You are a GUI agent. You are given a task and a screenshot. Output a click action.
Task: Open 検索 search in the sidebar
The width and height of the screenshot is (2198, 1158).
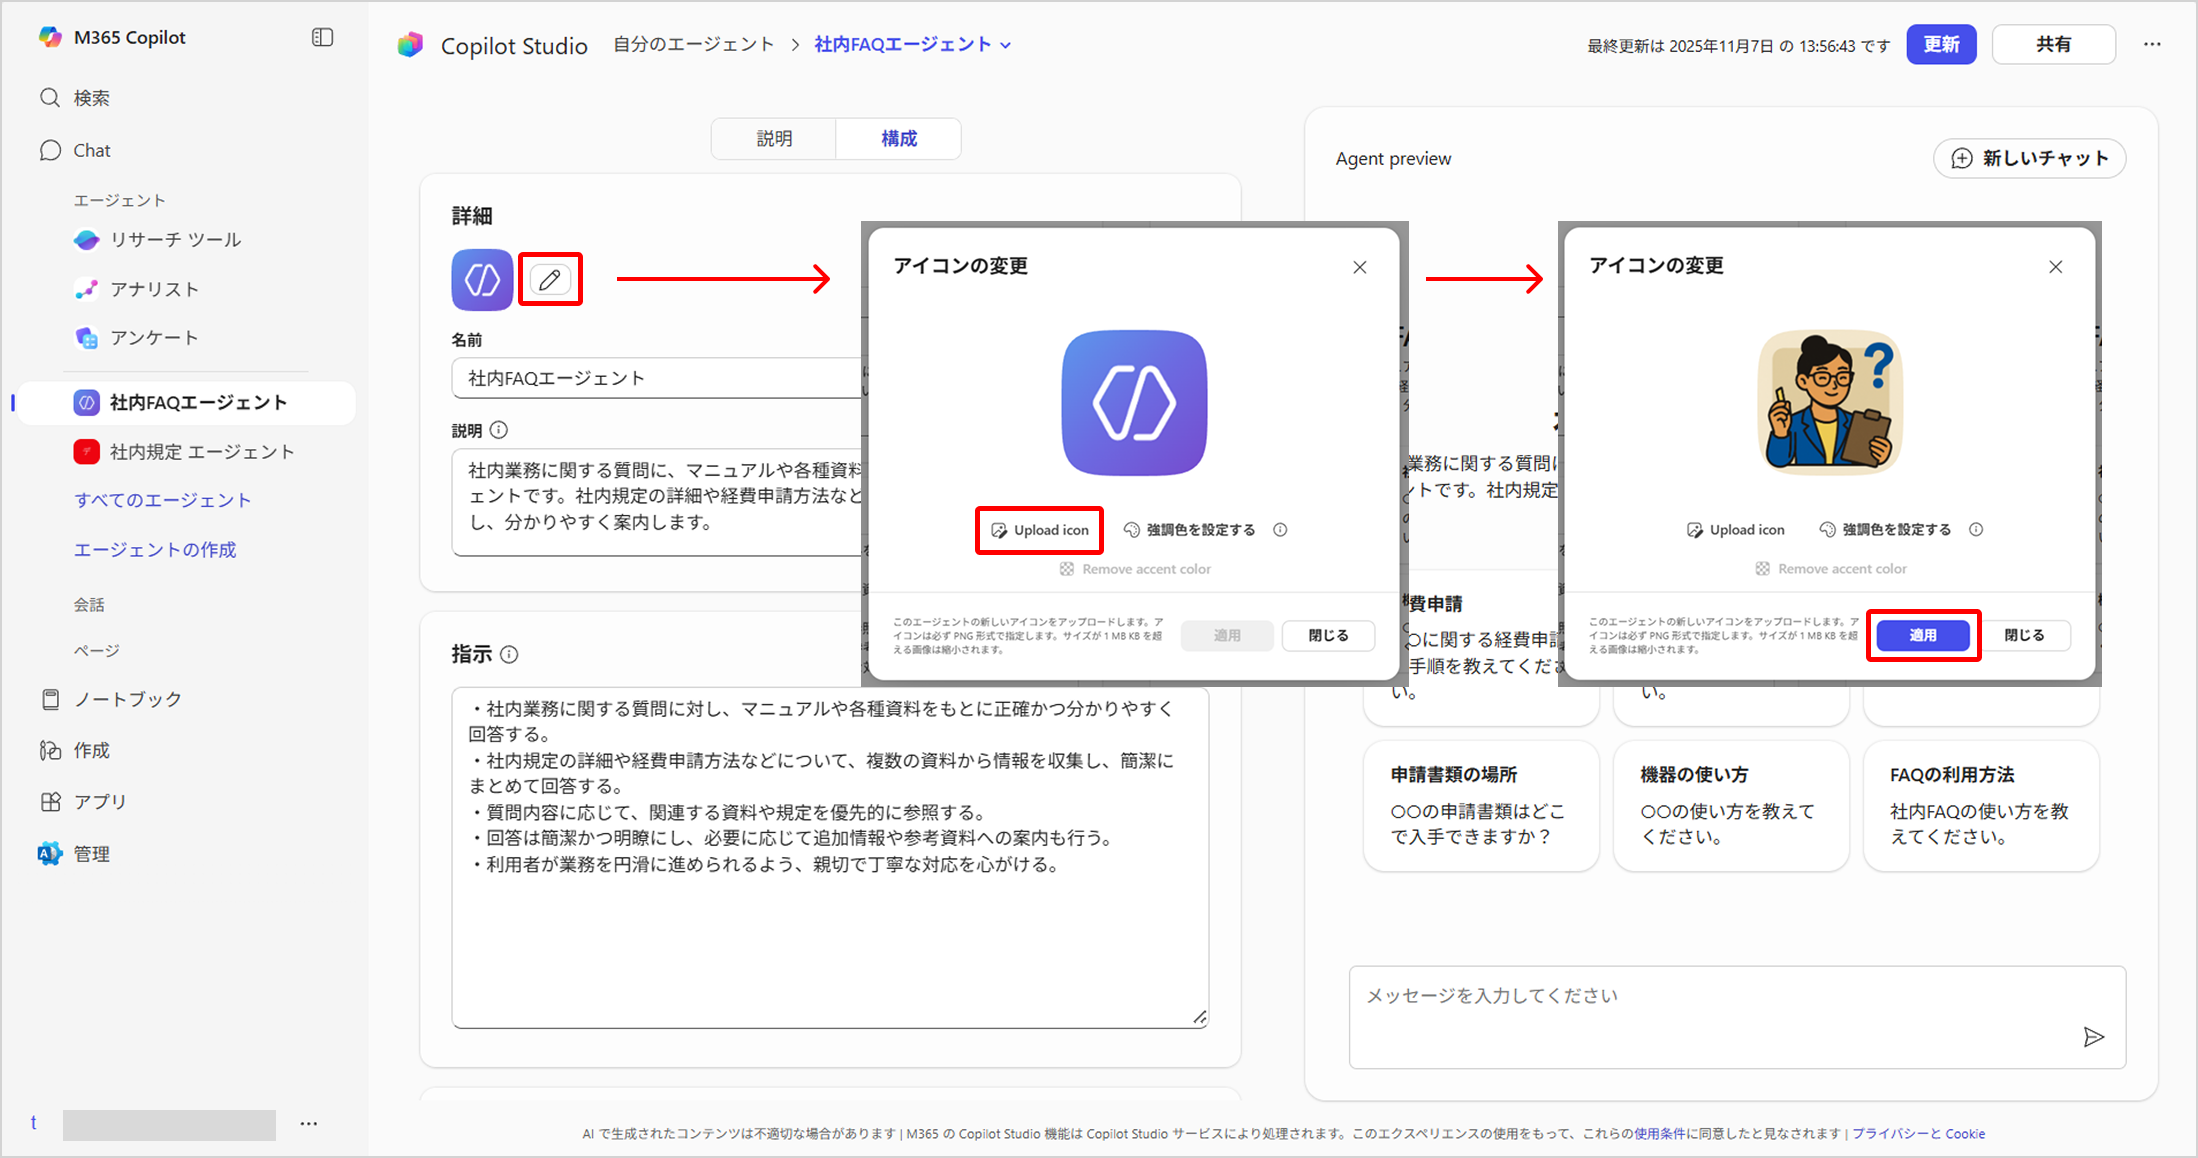point(90,98)
